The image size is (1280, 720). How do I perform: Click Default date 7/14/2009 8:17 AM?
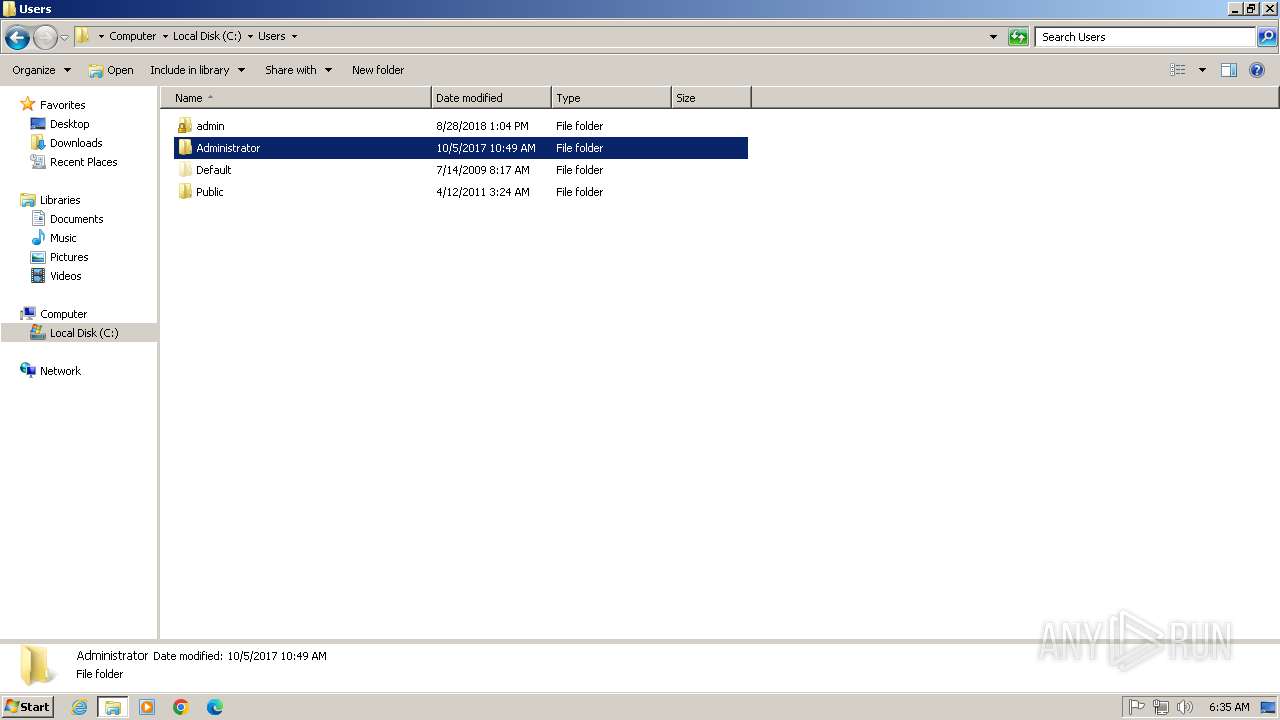(483, 170)
